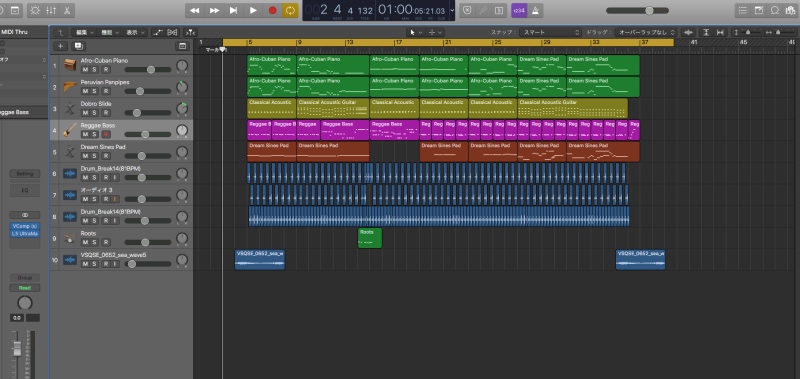
Task: Adjust the master volume slider
Action: [x=637, y=10]
